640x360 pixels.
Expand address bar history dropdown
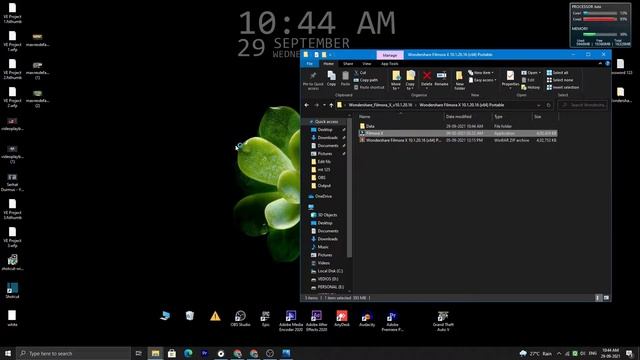(539, 105)
